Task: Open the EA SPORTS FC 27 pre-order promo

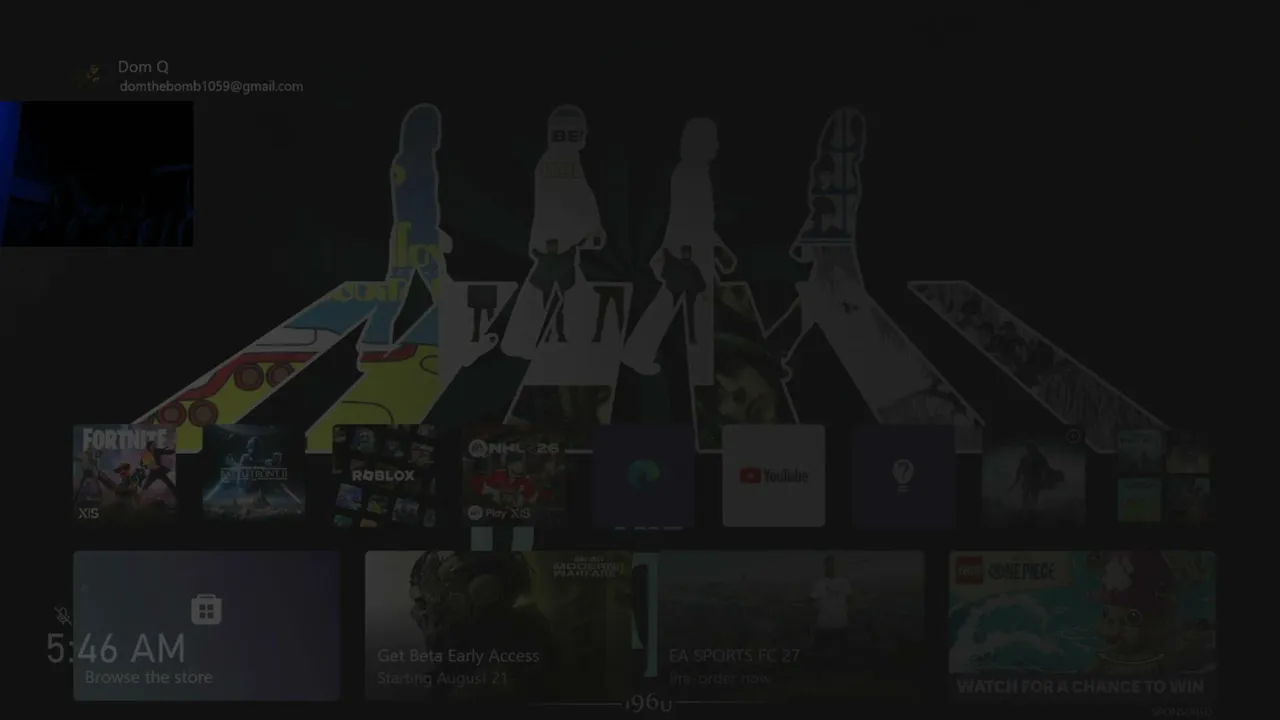Action: tap(790, 626)
